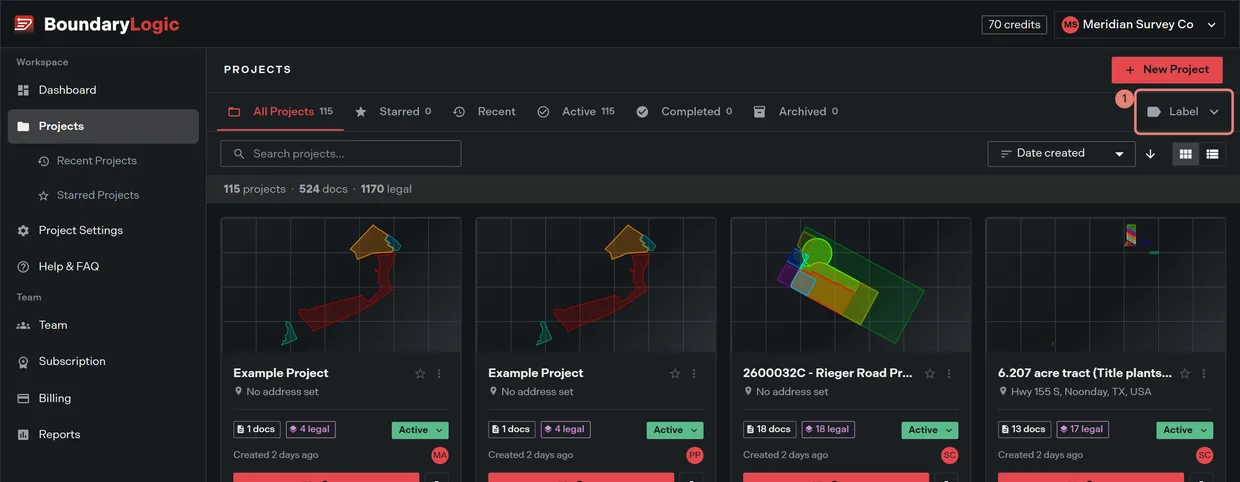Click the MA user avatar
The height and width of the screenshot is (482, 1240).
click(440, 455)
